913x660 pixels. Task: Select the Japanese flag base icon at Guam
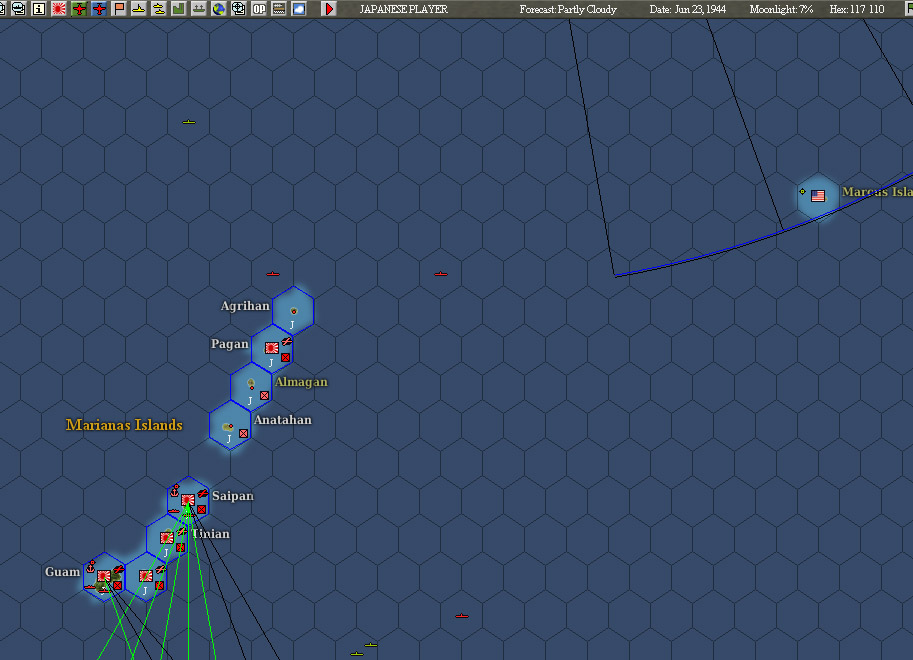point(104,576)
